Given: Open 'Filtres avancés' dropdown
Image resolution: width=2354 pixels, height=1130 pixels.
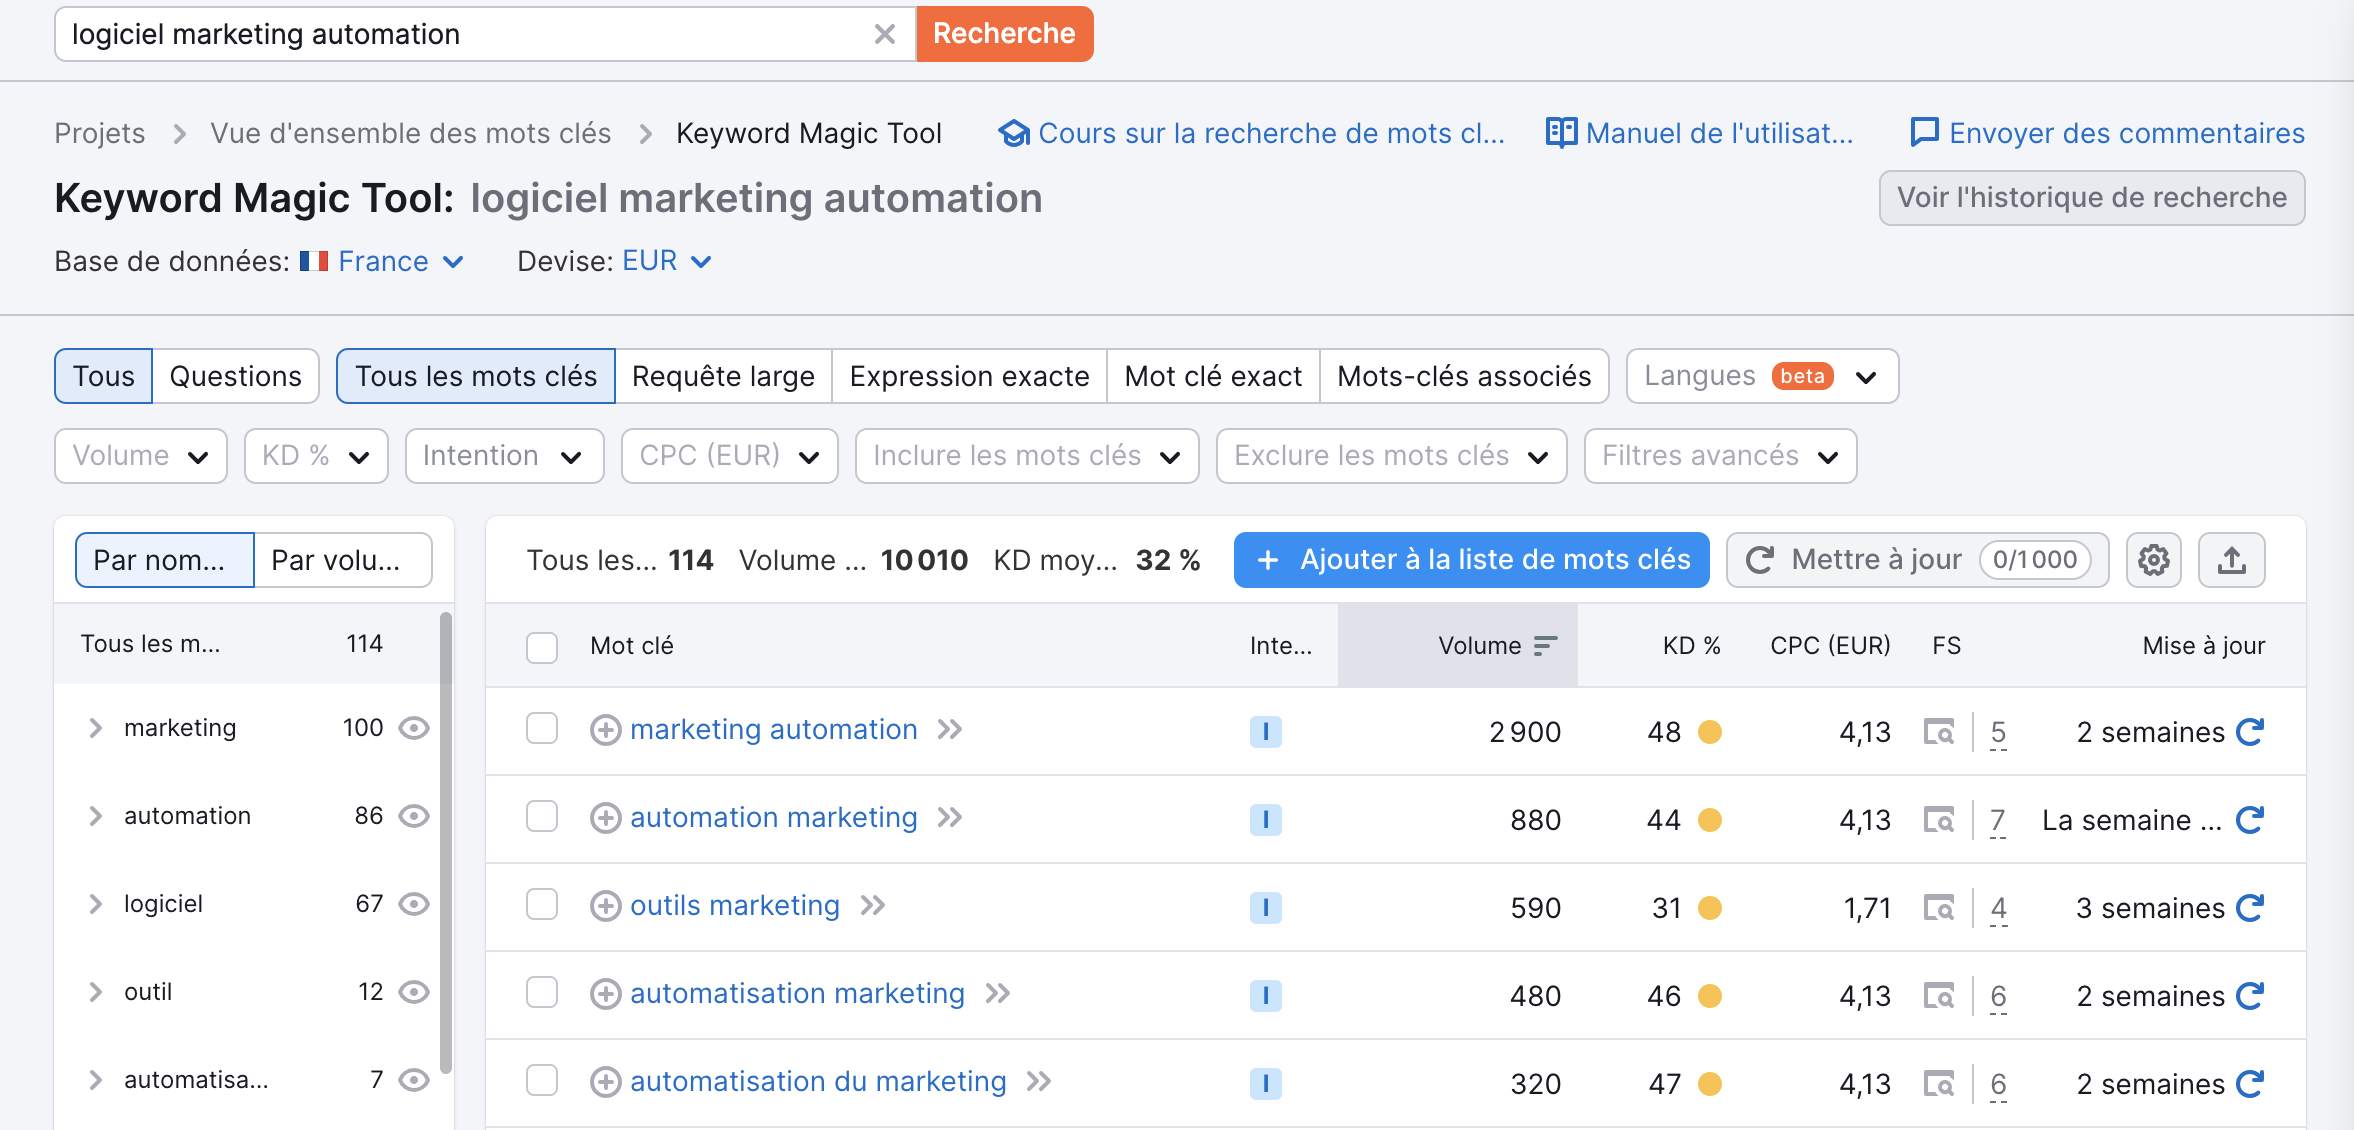Looking at the screenshot, I should click(x=1720, y=456).
